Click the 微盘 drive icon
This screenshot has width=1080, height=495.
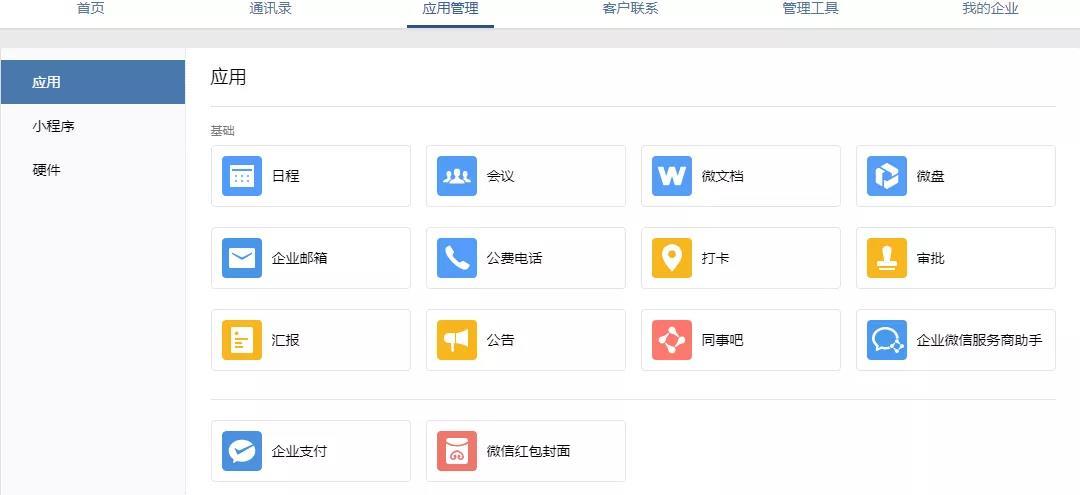click(x=886, y=176)
